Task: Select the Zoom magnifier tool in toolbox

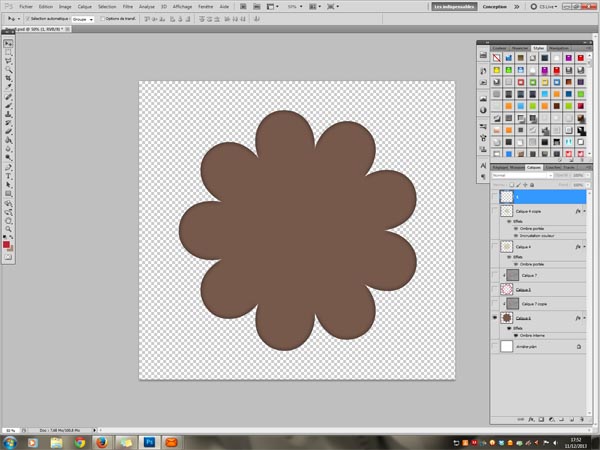Action: [8, 229]
